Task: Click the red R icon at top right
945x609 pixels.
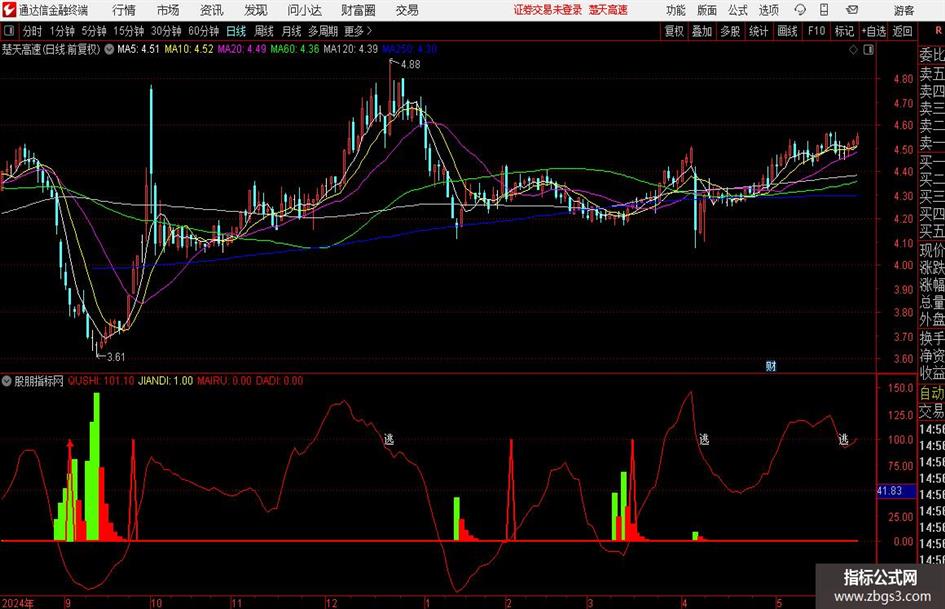Action: click(938, 31)
